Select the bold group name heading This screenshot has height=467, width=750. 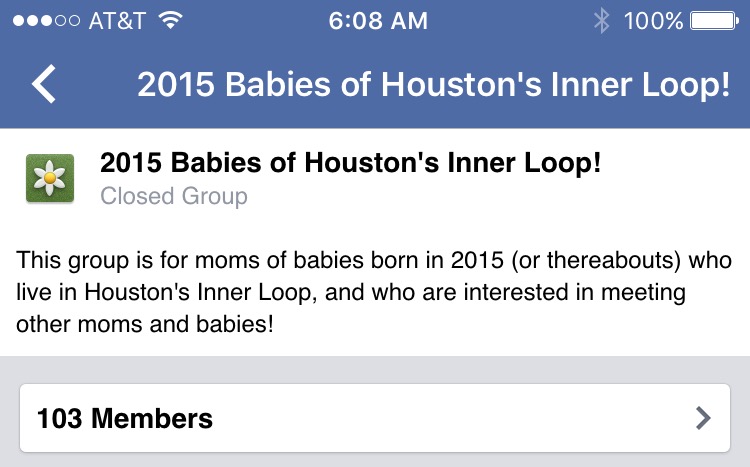350,163
